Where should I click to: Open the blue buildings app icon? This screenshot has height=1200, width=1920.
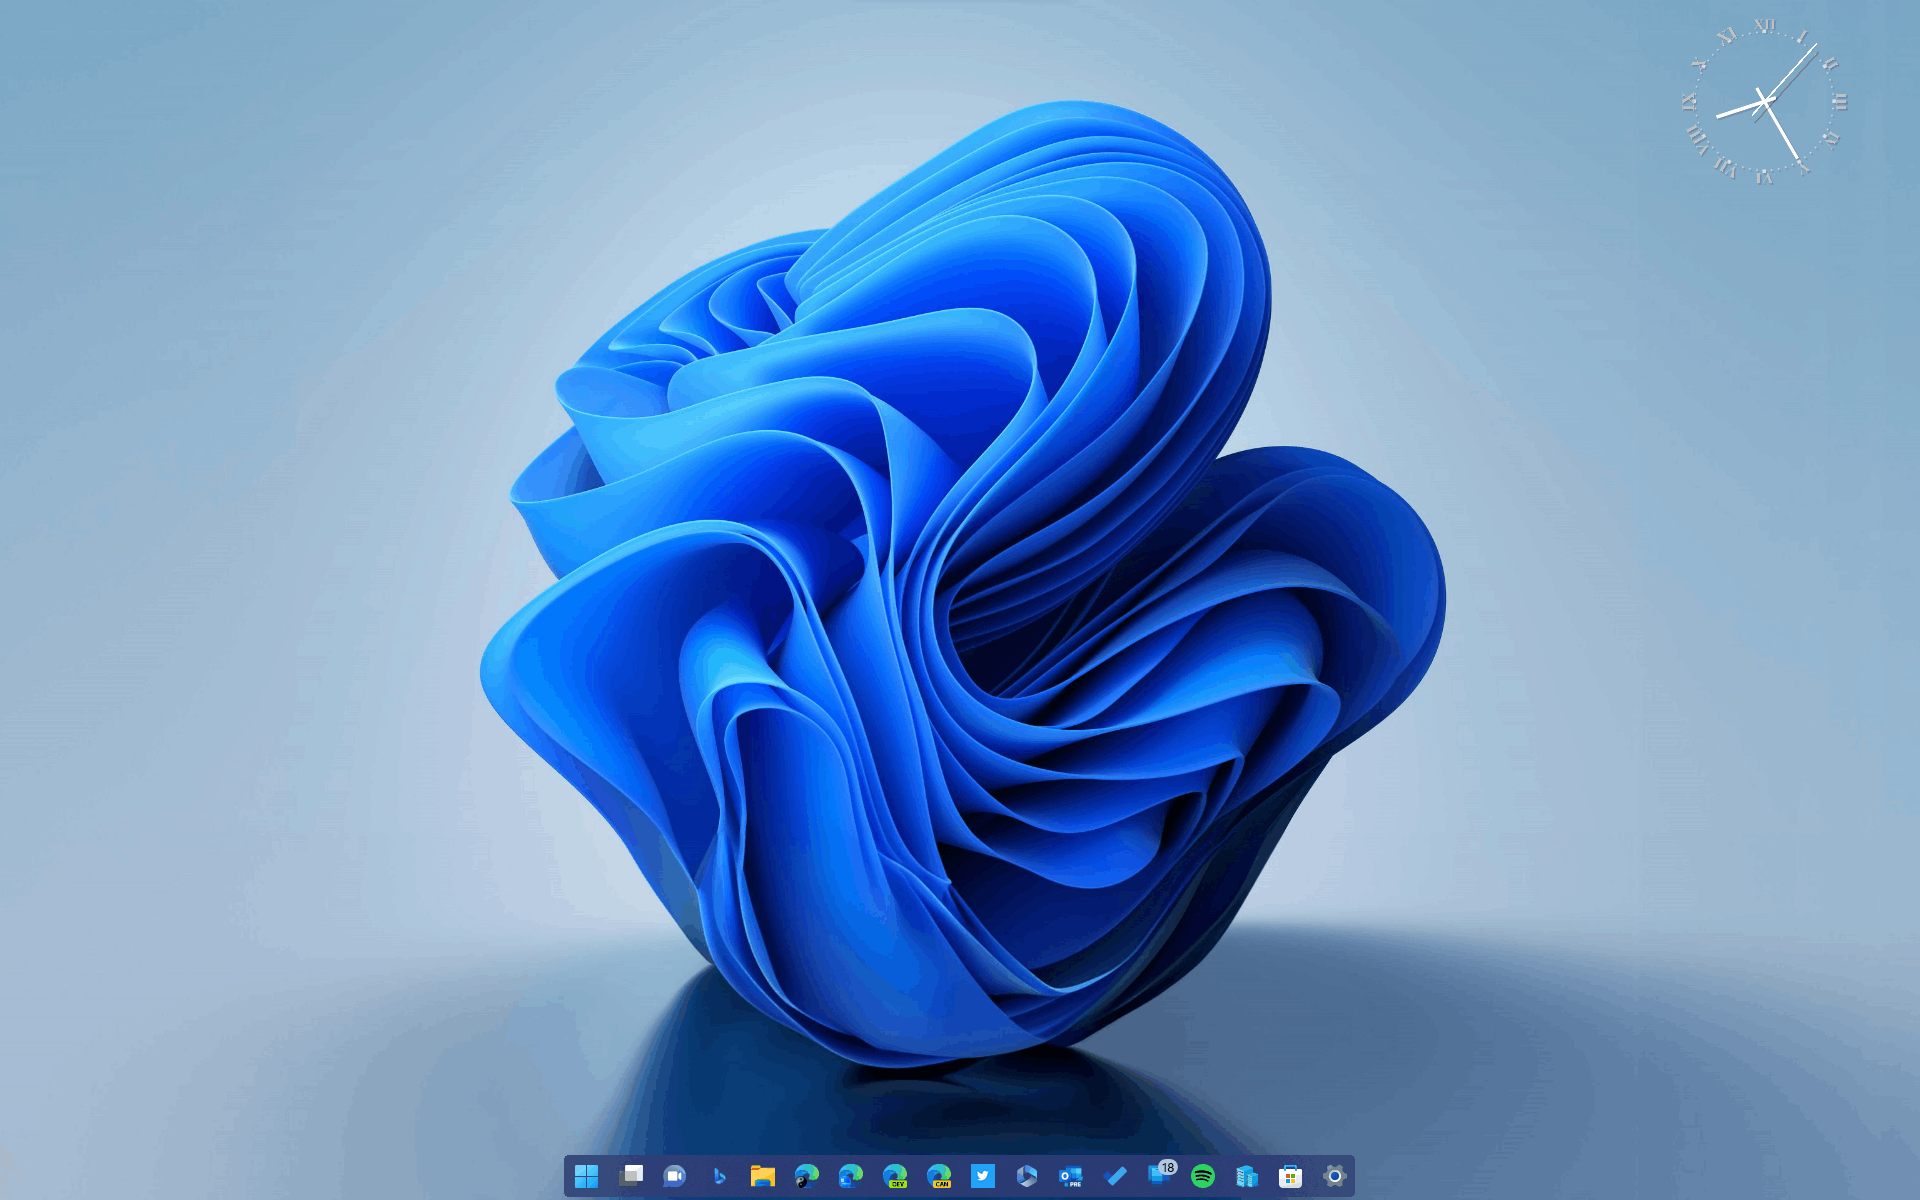(x=1247, y=1176)
